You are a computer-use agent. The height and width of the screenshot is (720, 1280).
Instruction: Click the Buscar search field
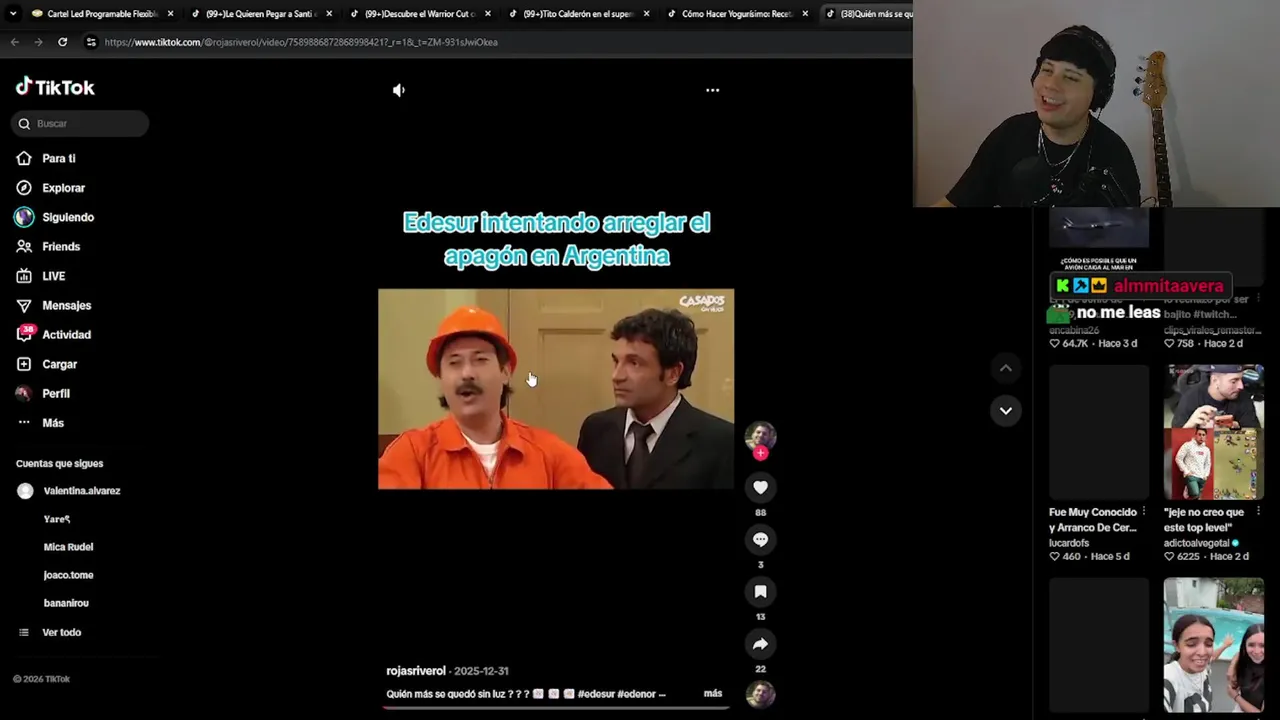point(80,124)
